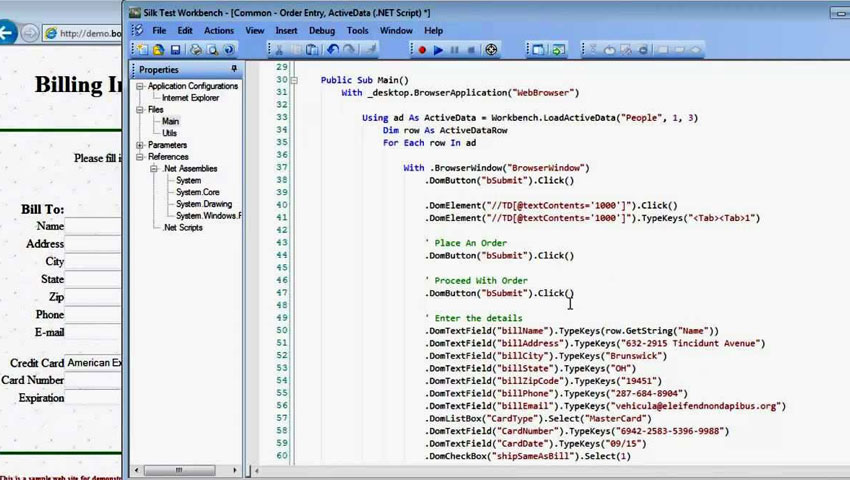850x480 pixels.
Task: Click the Save disk icon
Action: [x=175, y=50]
